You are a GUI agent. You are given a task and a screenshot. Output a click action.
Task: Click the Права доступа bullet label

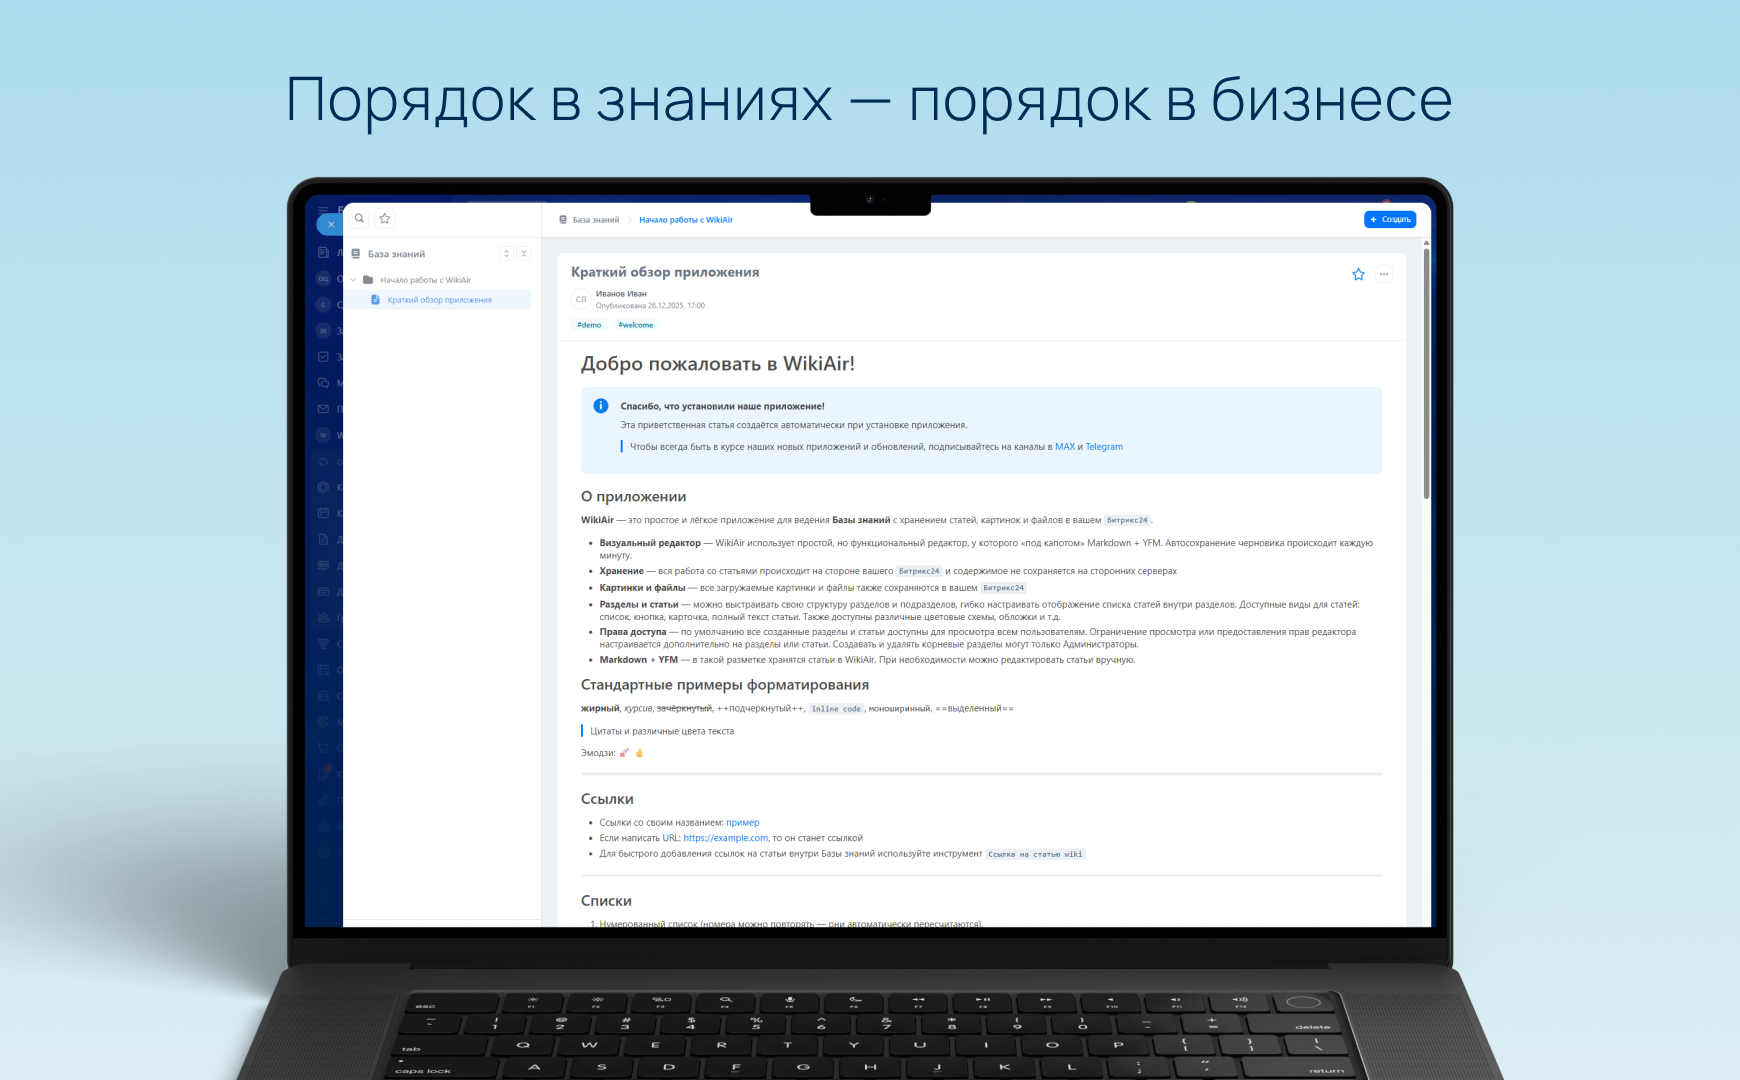(633, 632)
